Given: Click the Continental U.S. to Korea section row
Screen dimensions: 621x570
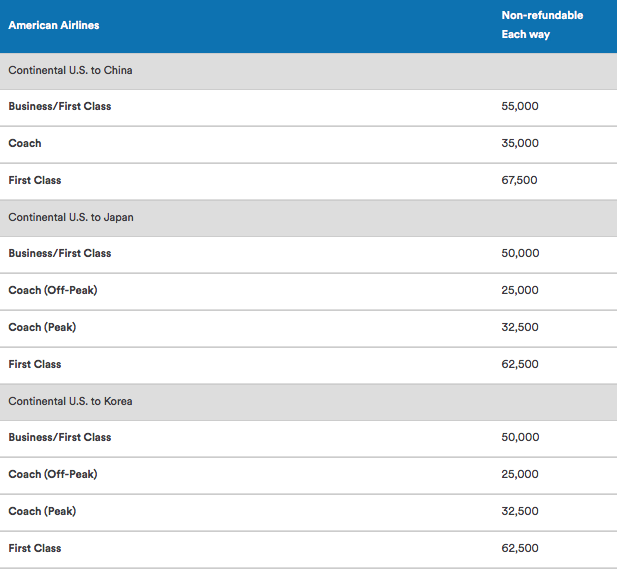Looking at the screenshot, I should click(308, 402).
